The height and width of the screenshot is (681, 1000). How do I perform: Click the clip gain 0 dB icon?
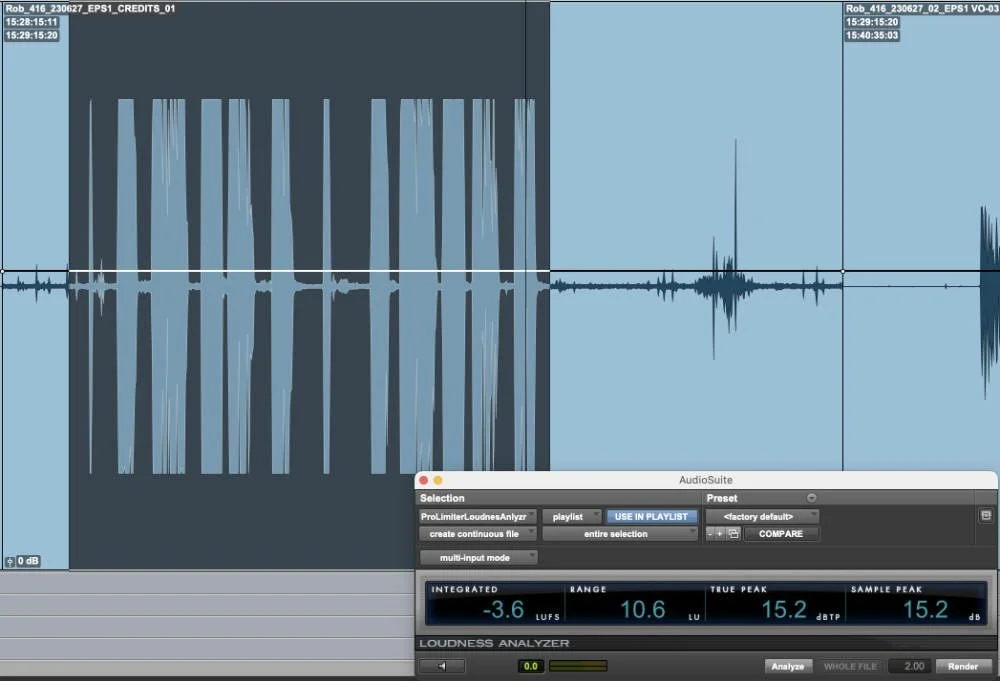(20, 561)
